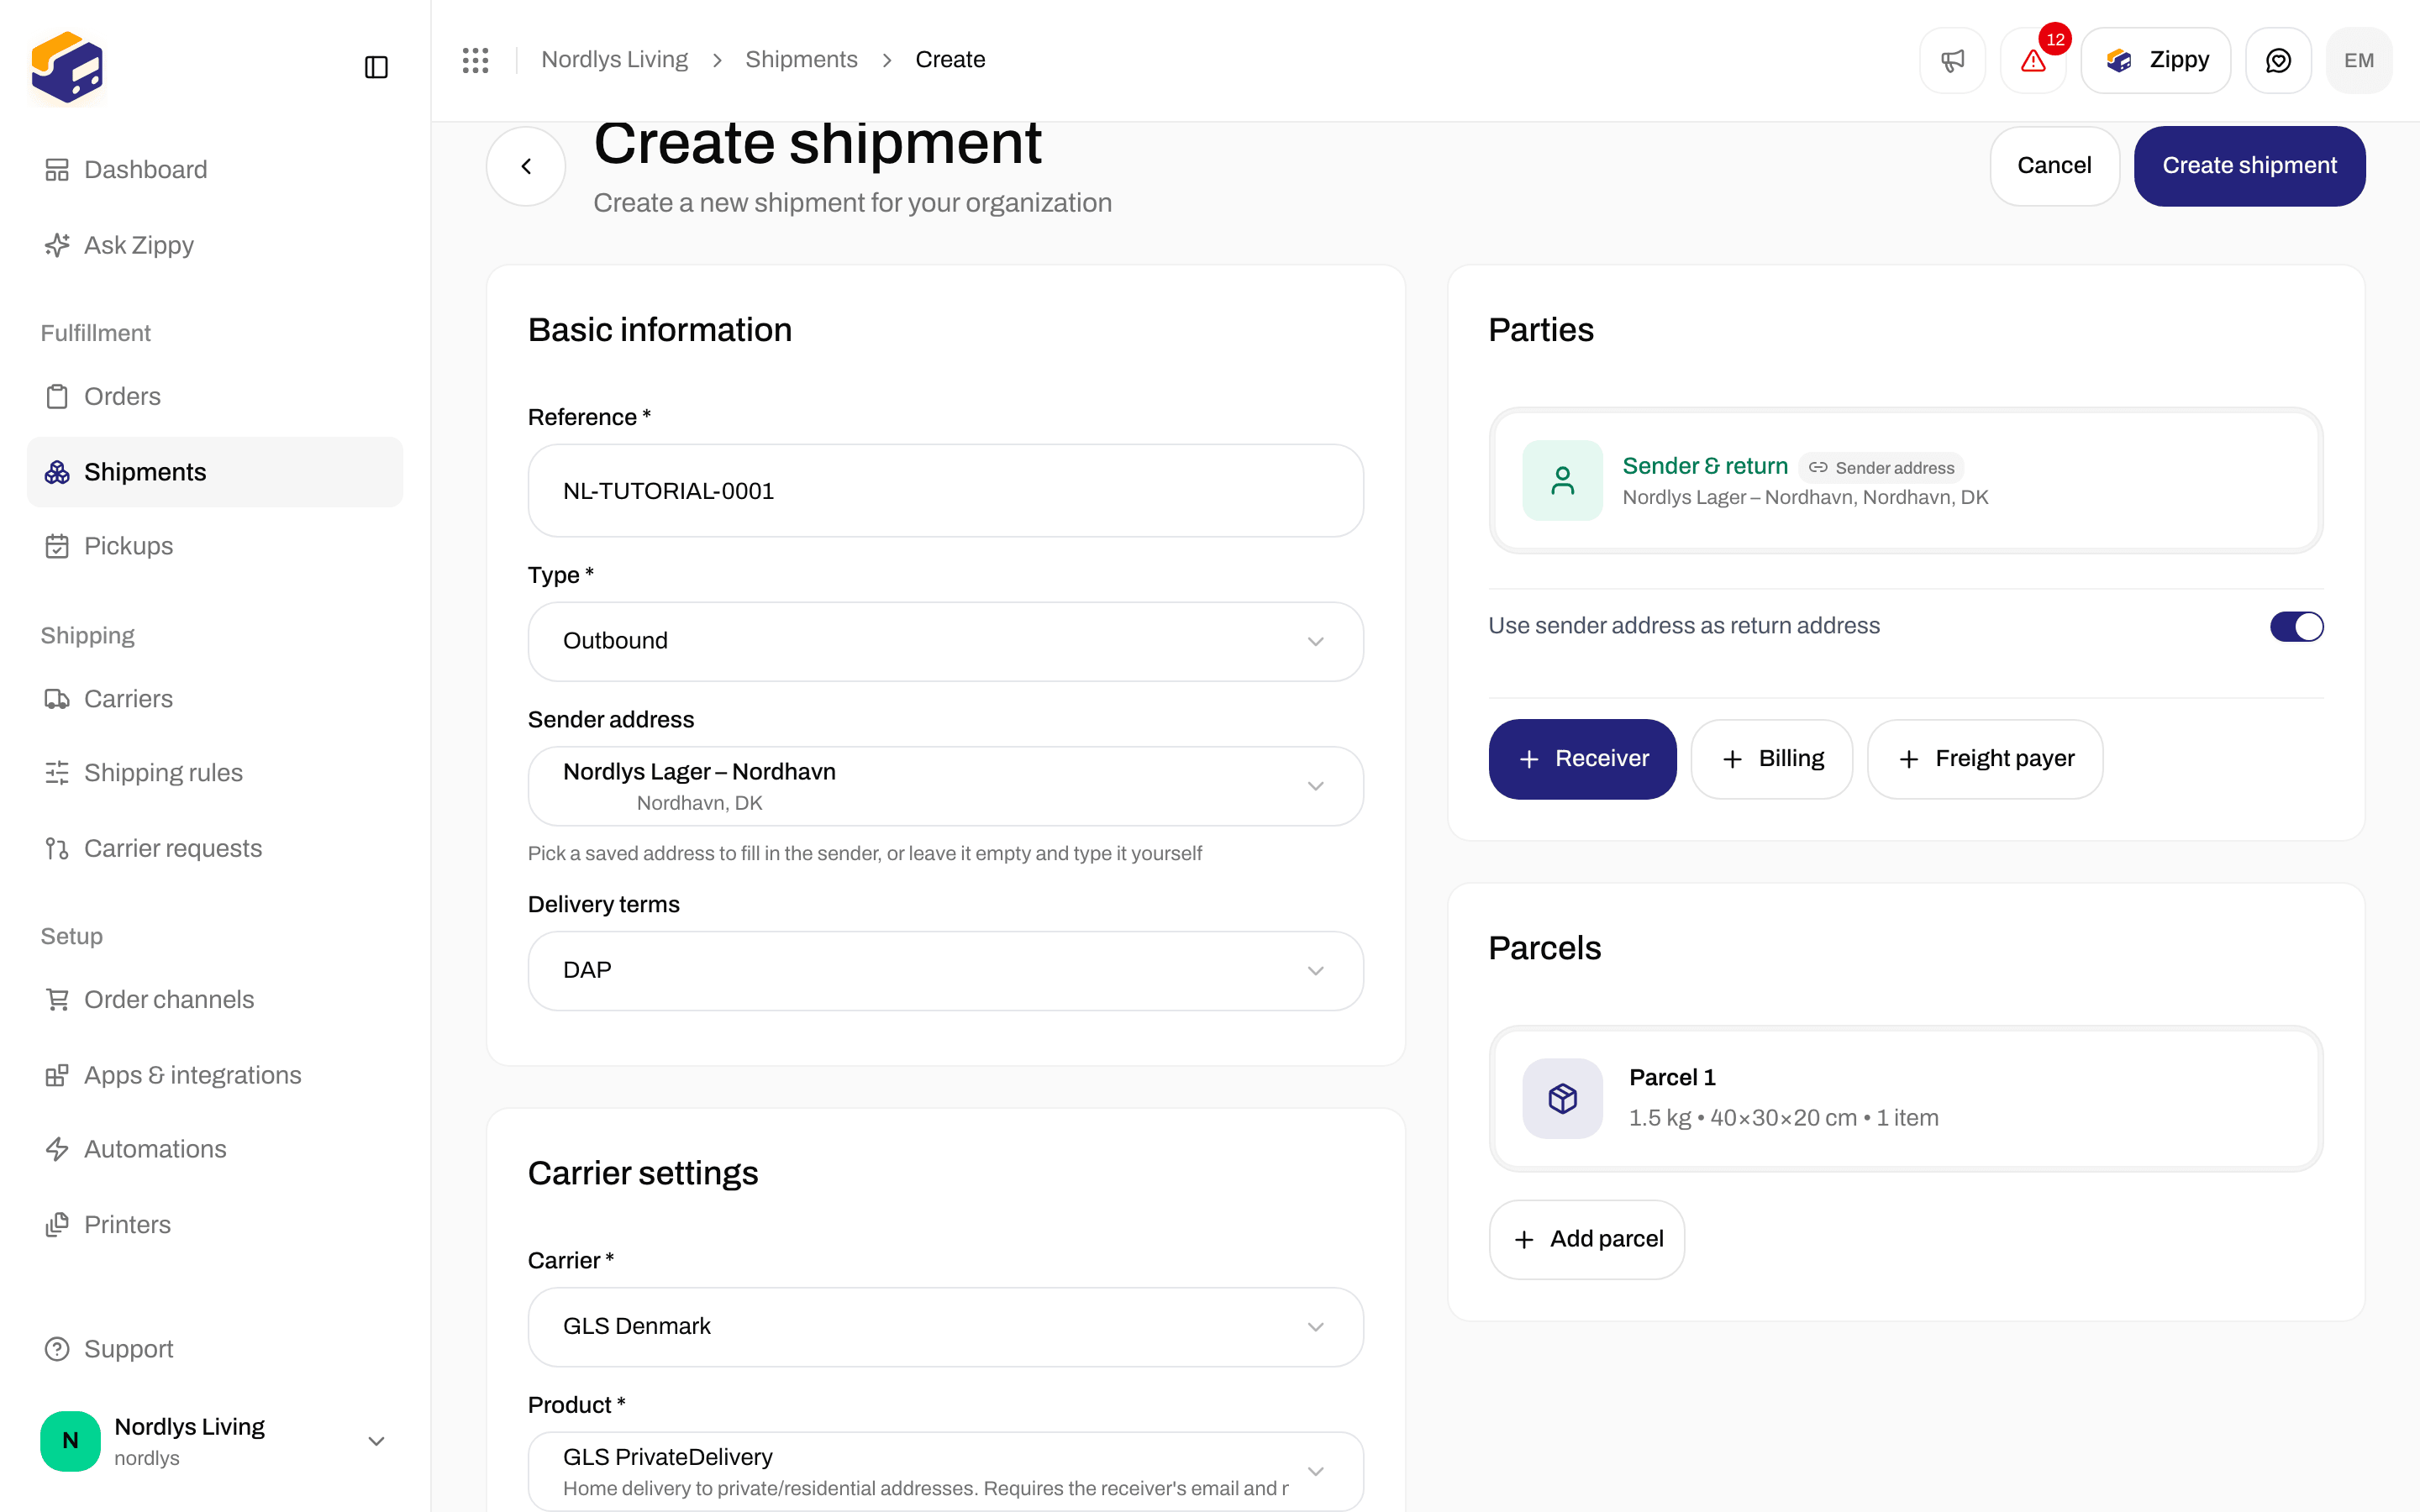Go to Dashboard in the sidebar
The width and height of the screenshot is (2420, 1512).
pos(215,169)
